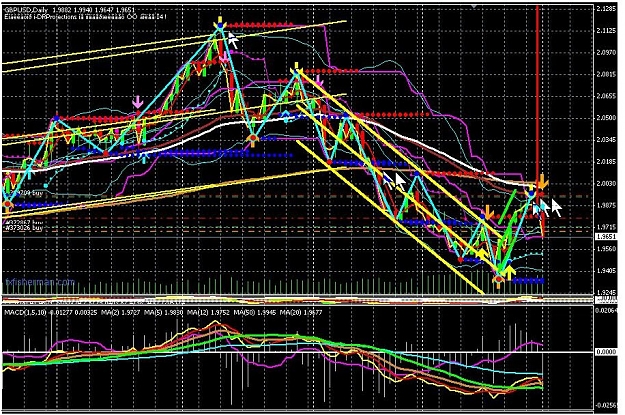Click the MA(12) 1.9752 label
The height and width of the screenshot is (415, 625).
coord(209,313)
